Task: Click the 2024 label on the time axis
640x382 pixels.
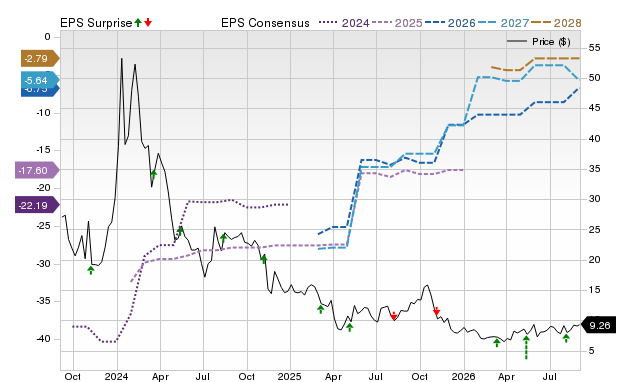Action: (x=116, y=376)
